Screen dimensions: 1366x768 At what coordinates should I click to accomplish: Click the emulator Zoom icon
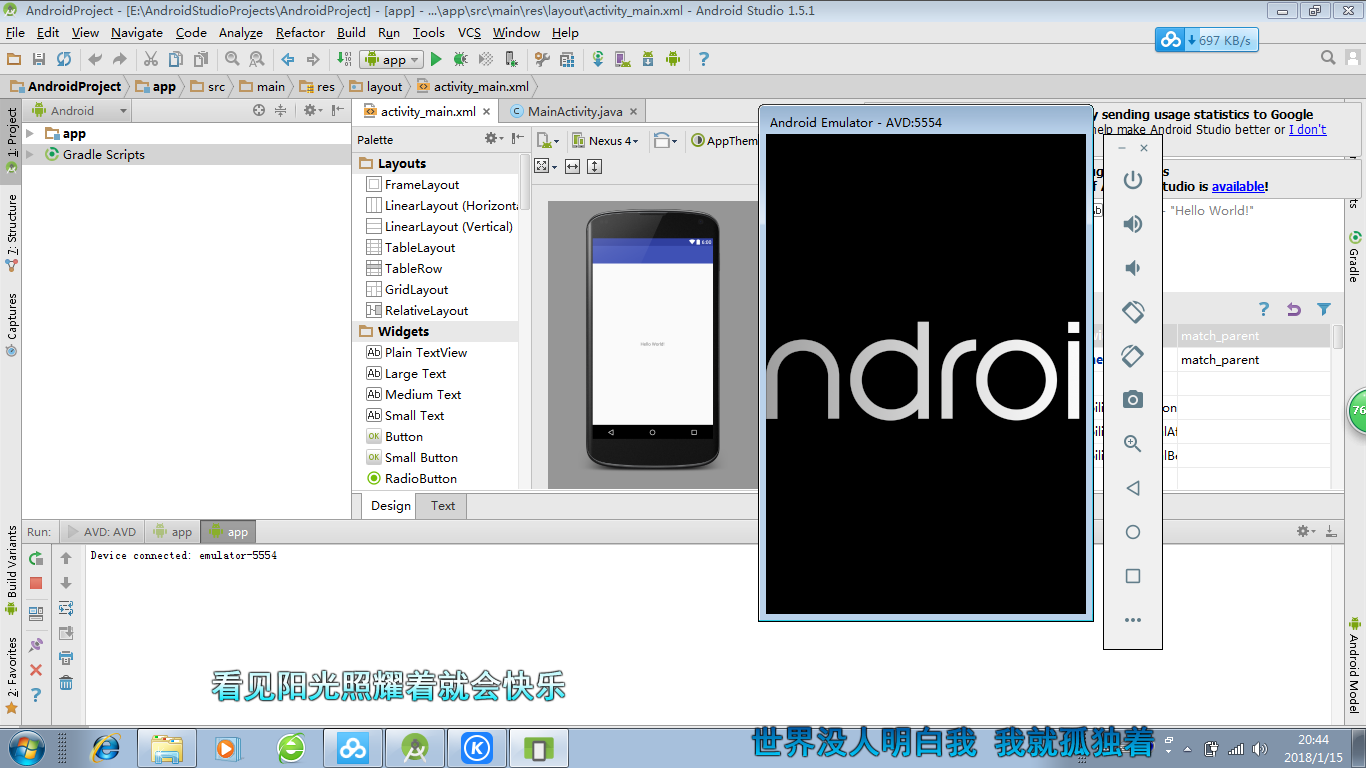[x=1133, y=444]
